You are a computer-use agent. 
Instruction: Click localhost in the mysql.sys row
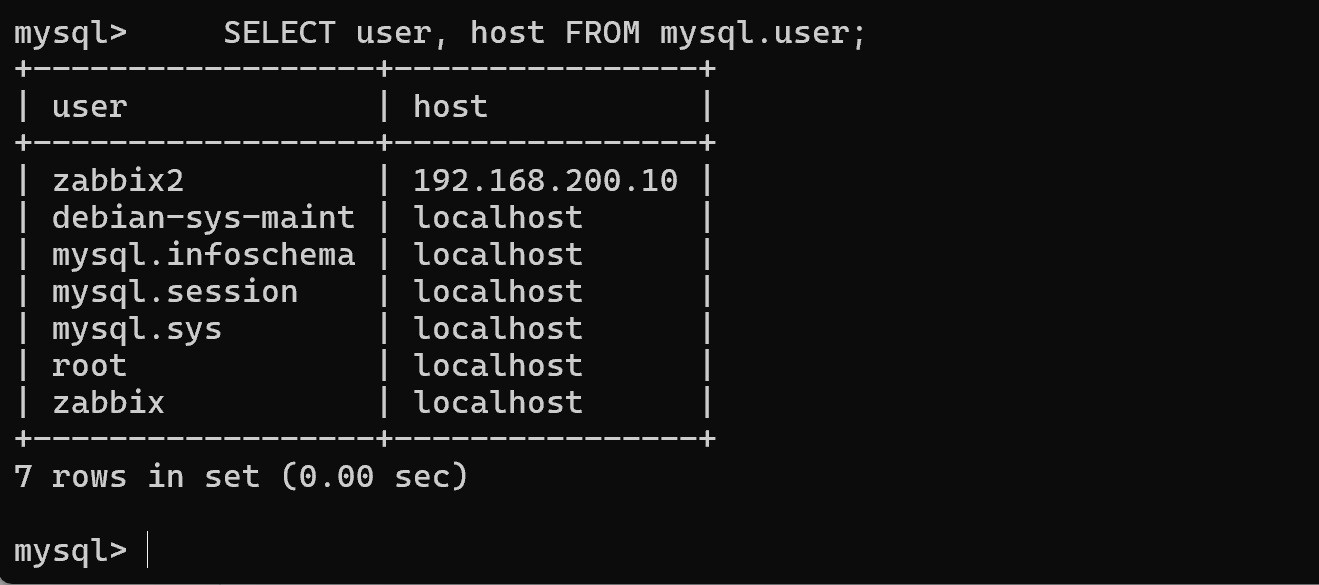click(498, 328)
